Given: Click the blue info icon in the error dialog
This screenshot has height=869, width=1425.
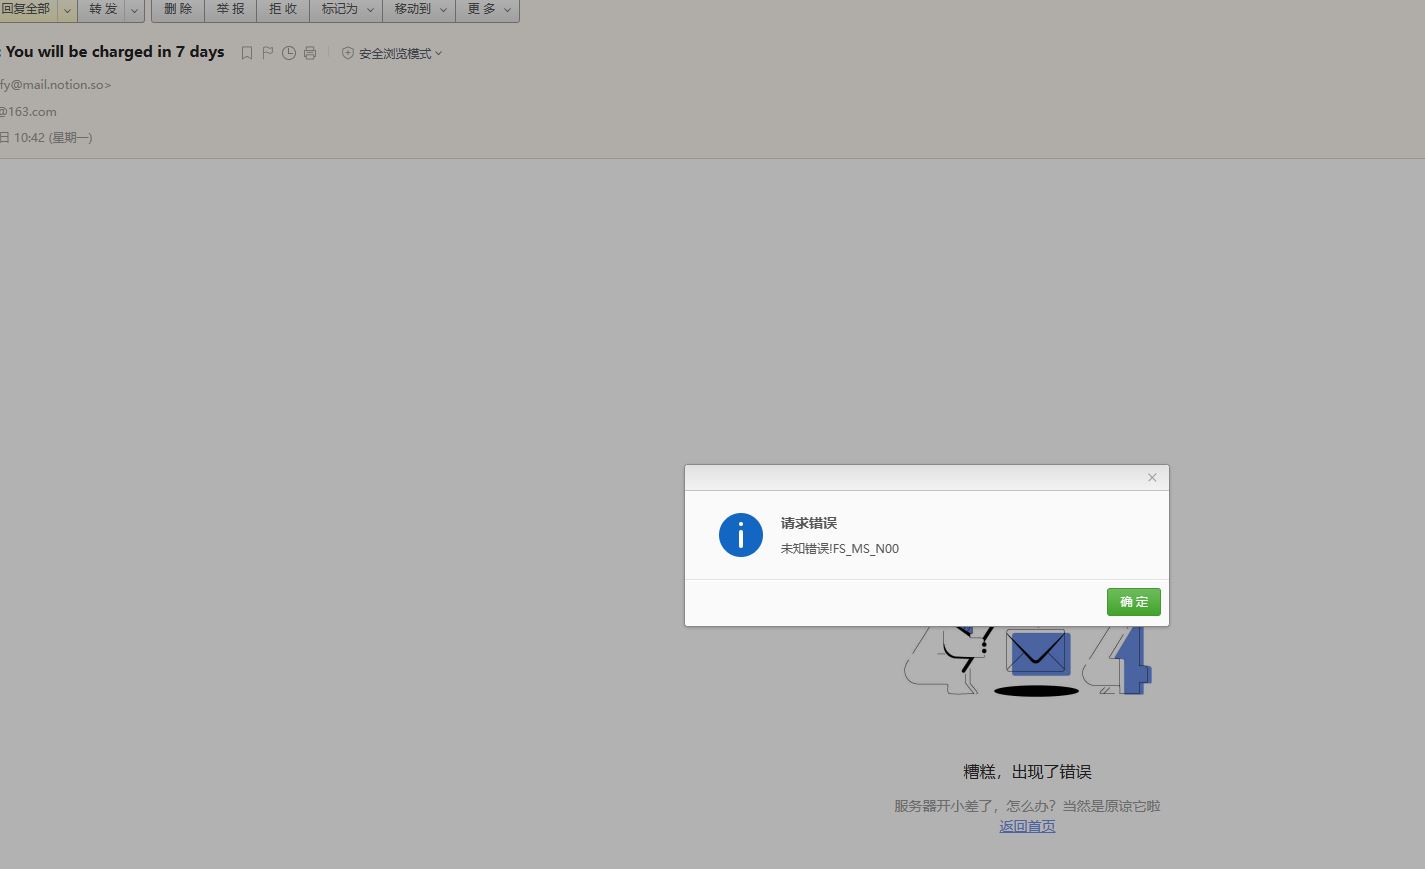Looking at the screenshot, I should click(x=740, y=535).
